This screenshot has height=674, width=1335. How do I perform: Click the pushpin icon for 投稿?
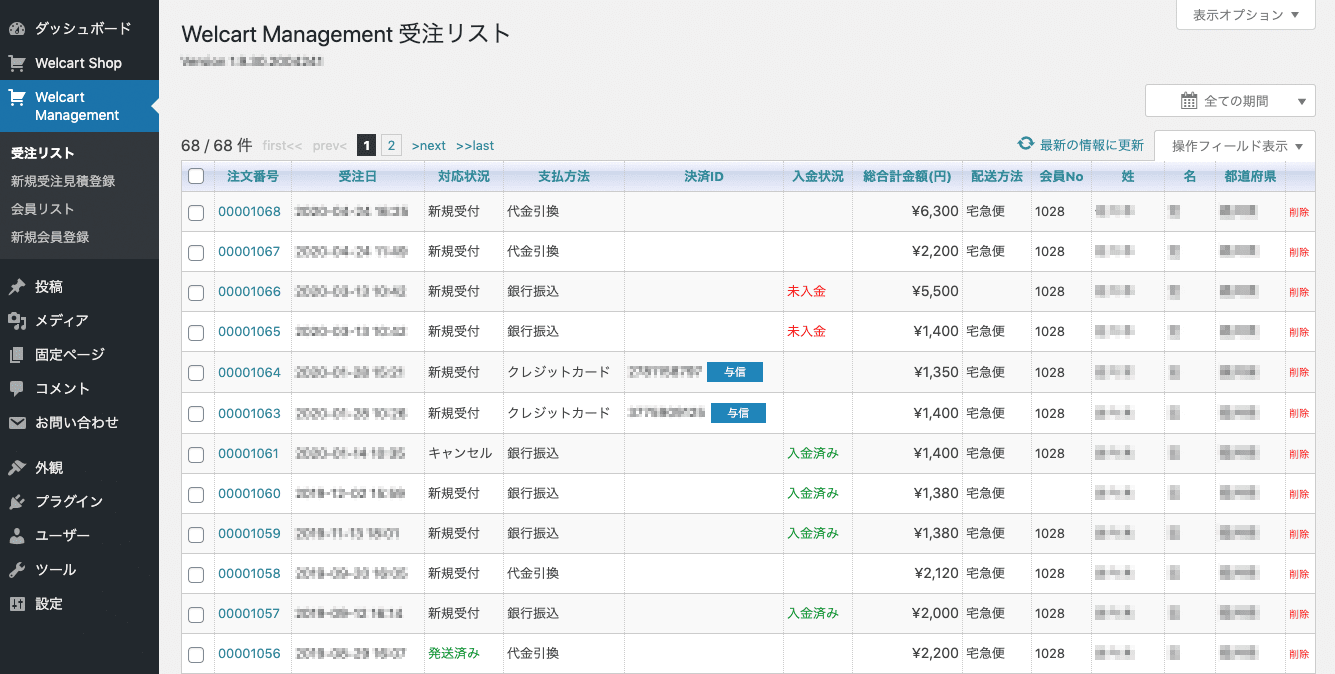(17, 287)
